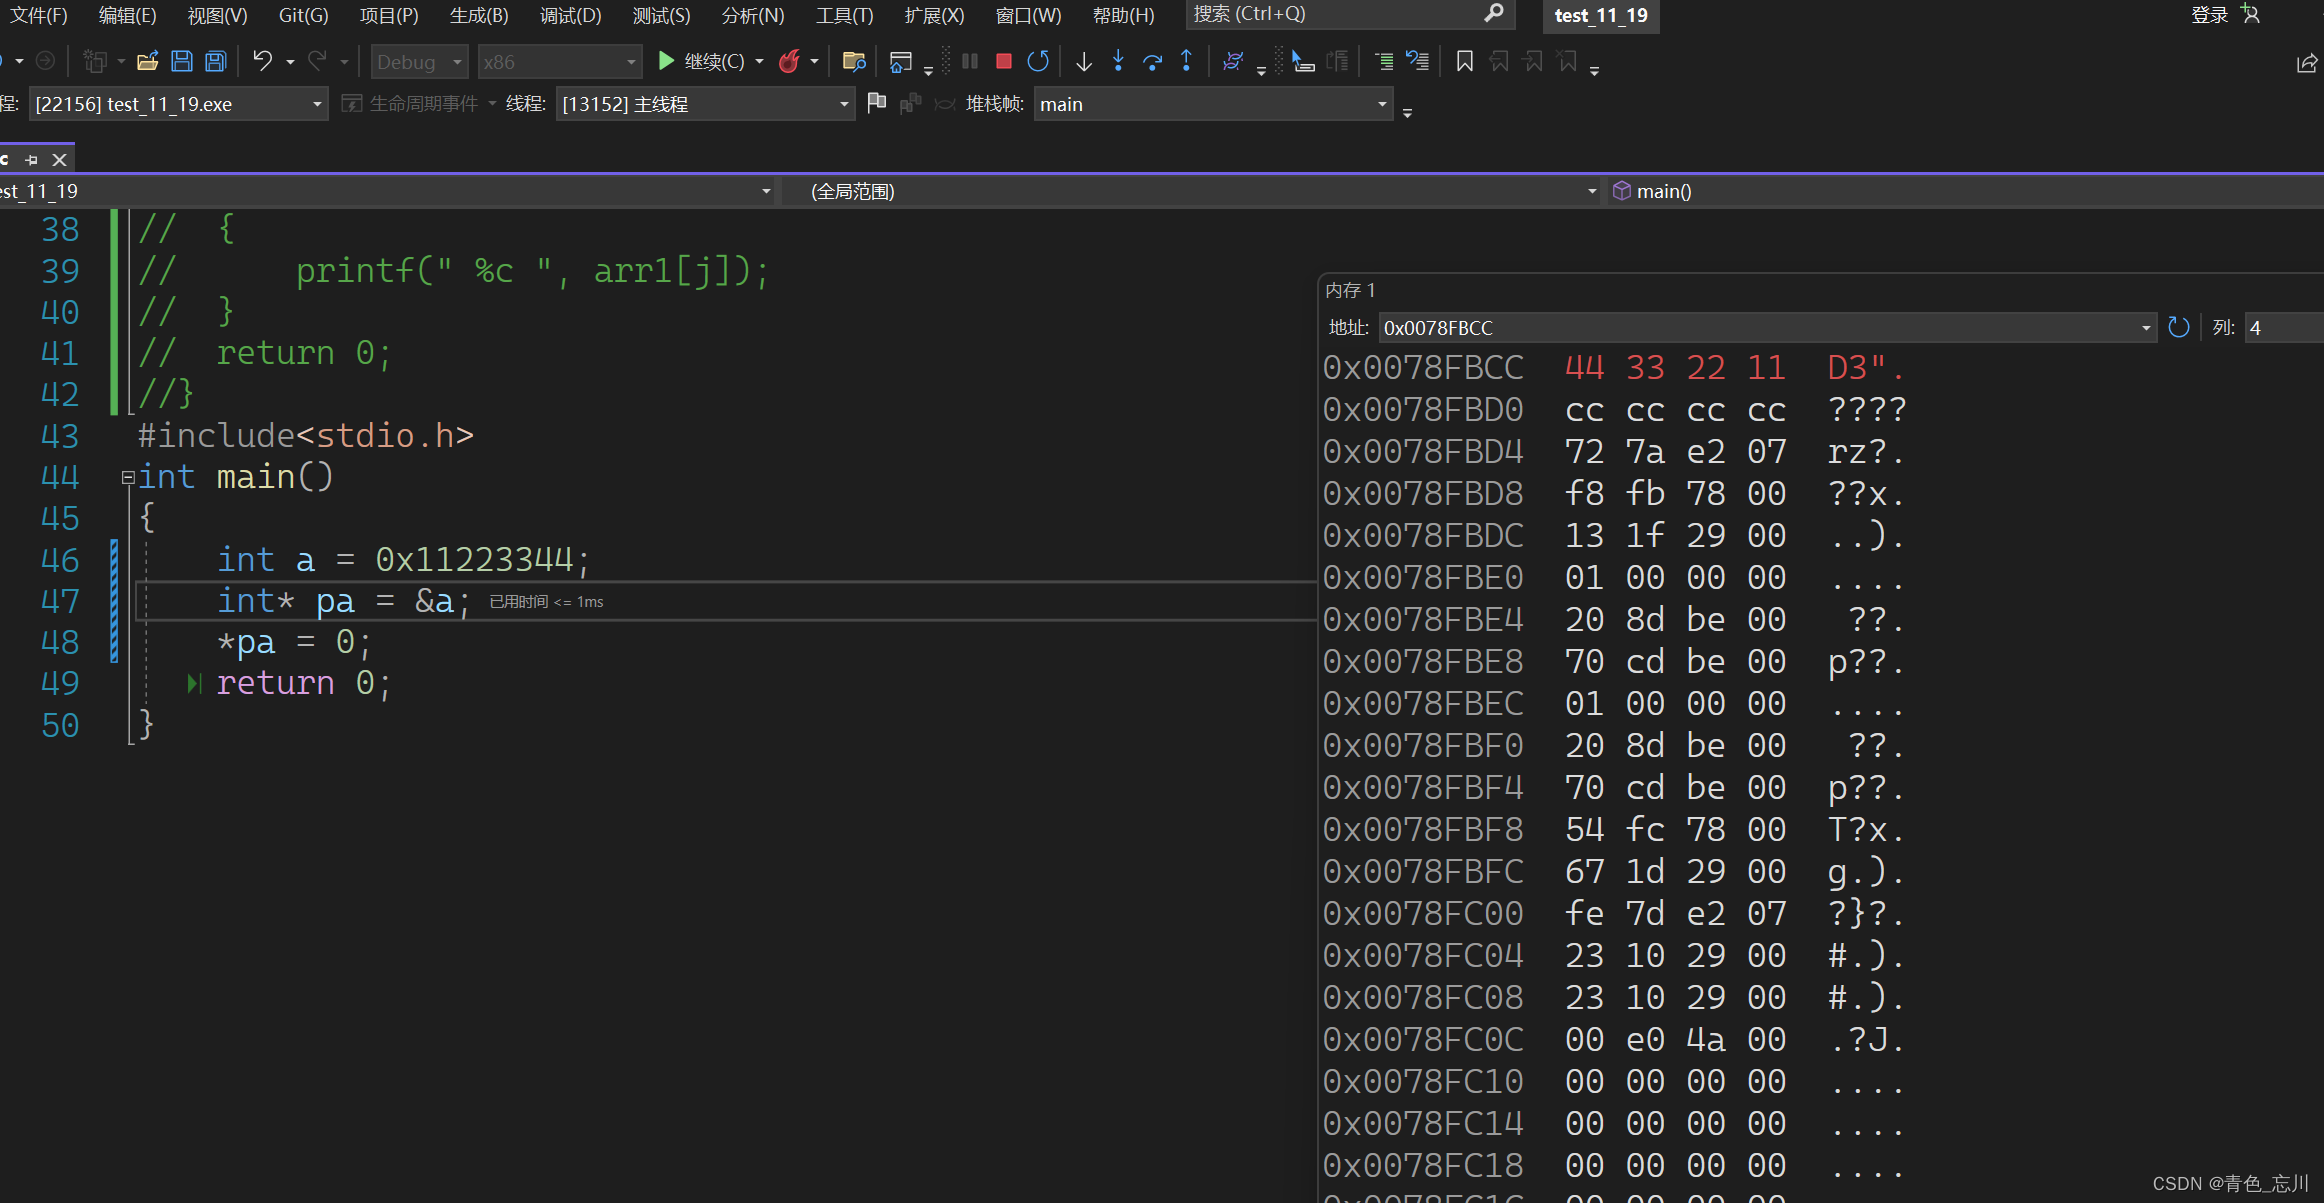This screenshot has width=2324, height=1203.
Task: Step Into the current statement
Action: [x=1118, y=62]
